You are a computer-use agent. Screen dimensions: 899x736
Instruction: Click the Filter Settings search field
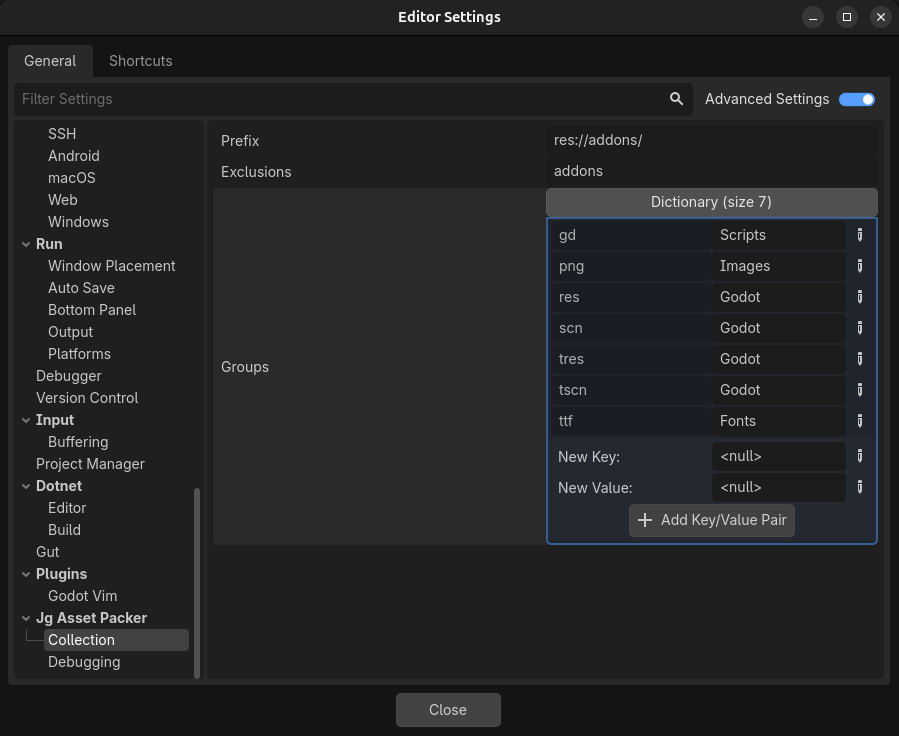340,99
